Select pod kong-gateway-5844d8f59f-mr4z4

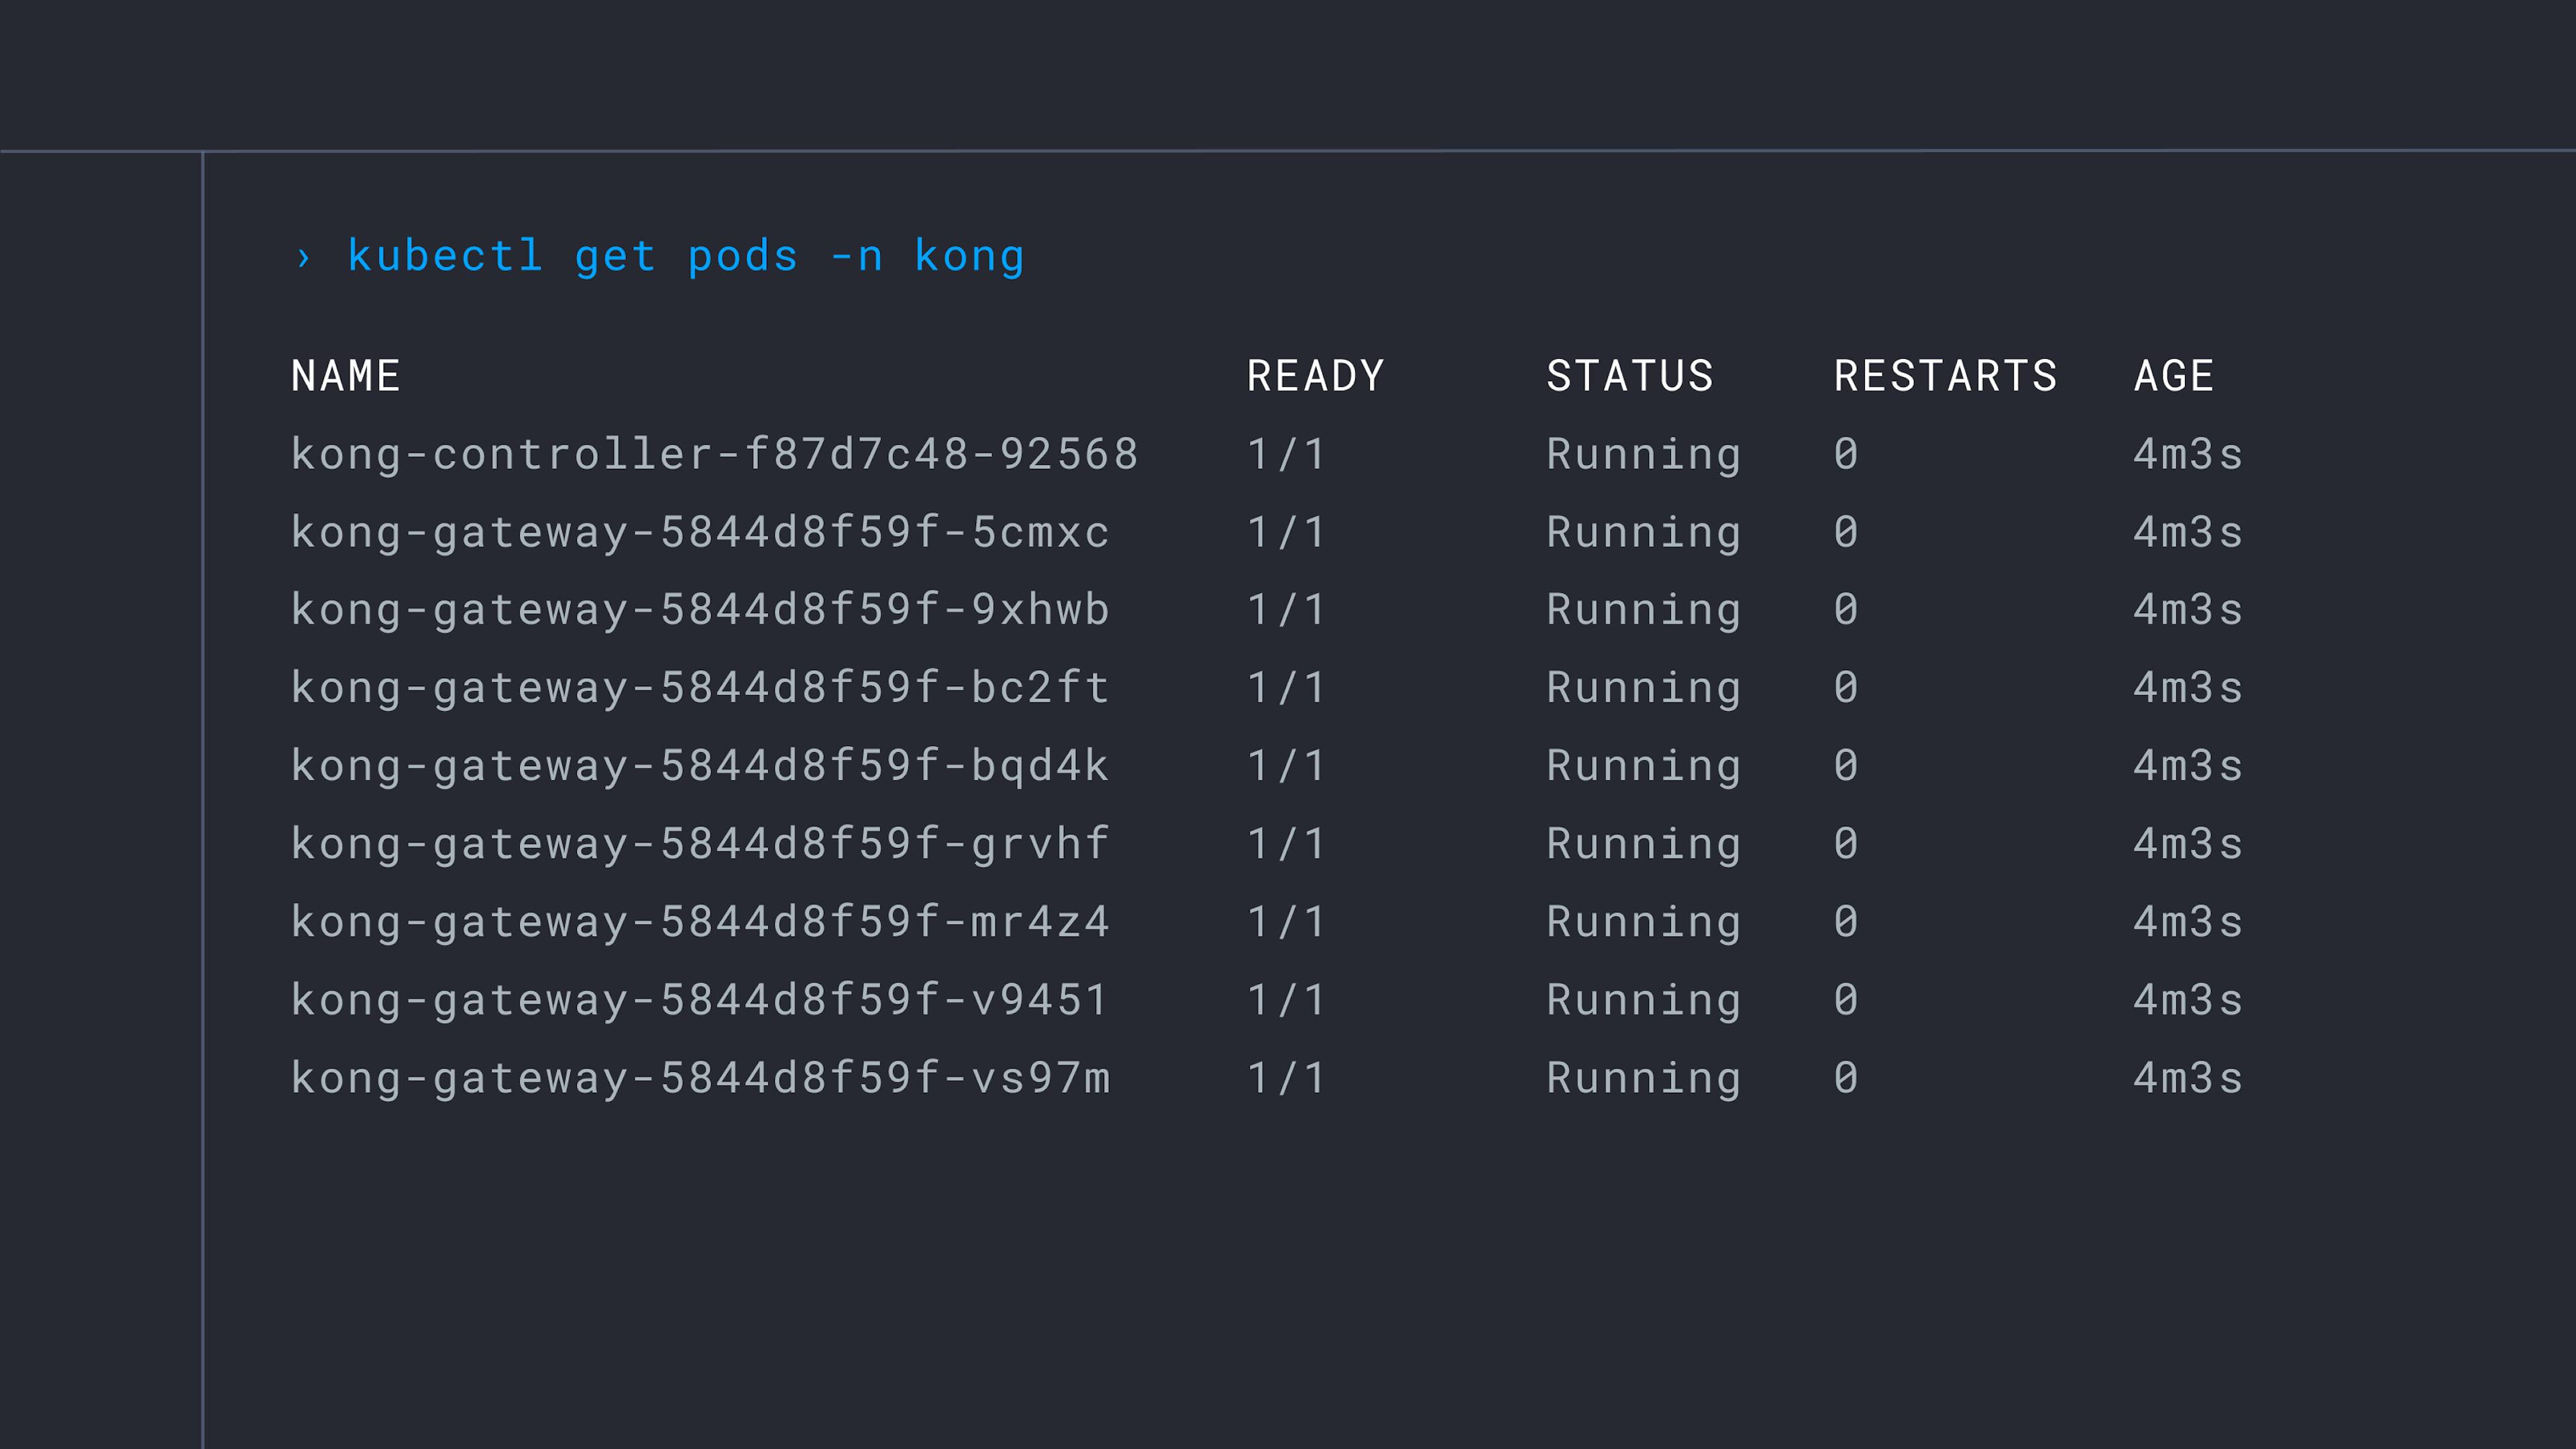point(700,922)
